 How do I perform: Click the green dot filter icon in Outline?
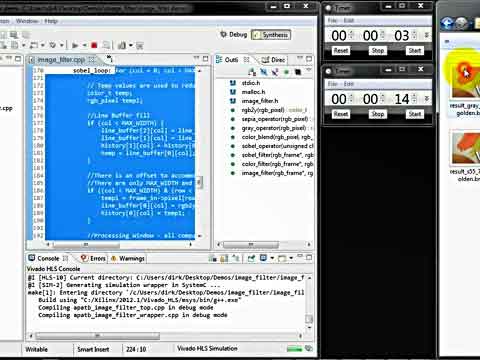(286, 72)
